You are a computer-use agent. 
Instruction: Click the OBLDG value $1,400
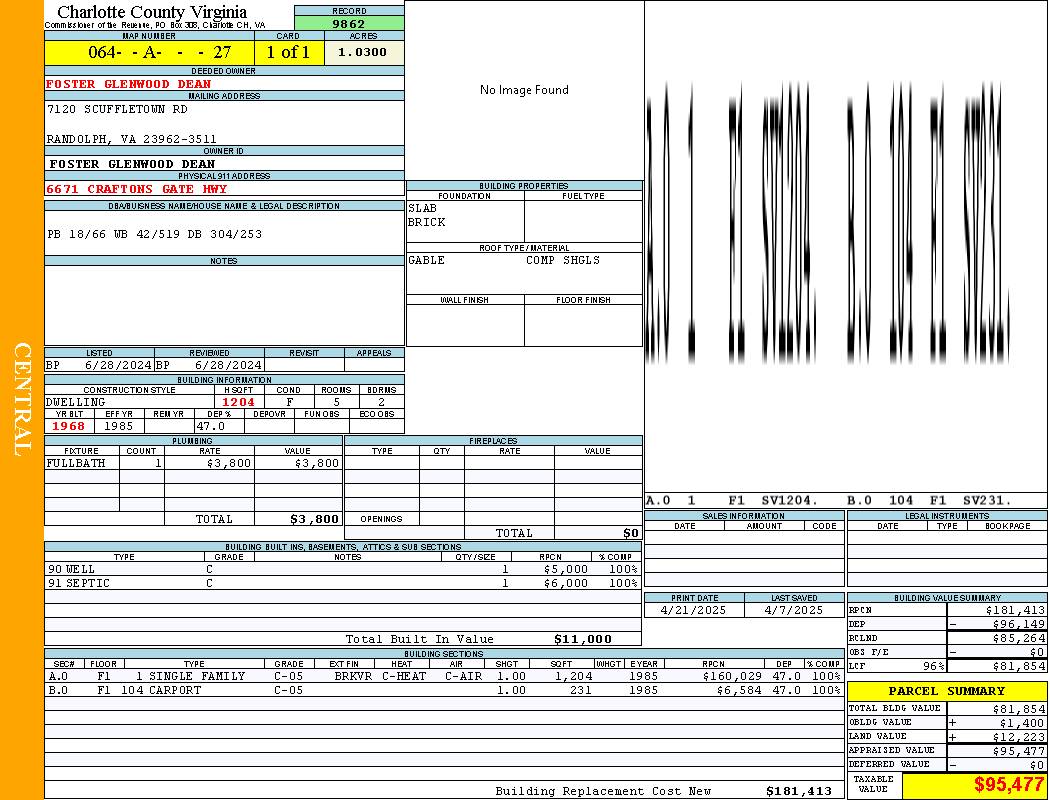point(1021,723)
